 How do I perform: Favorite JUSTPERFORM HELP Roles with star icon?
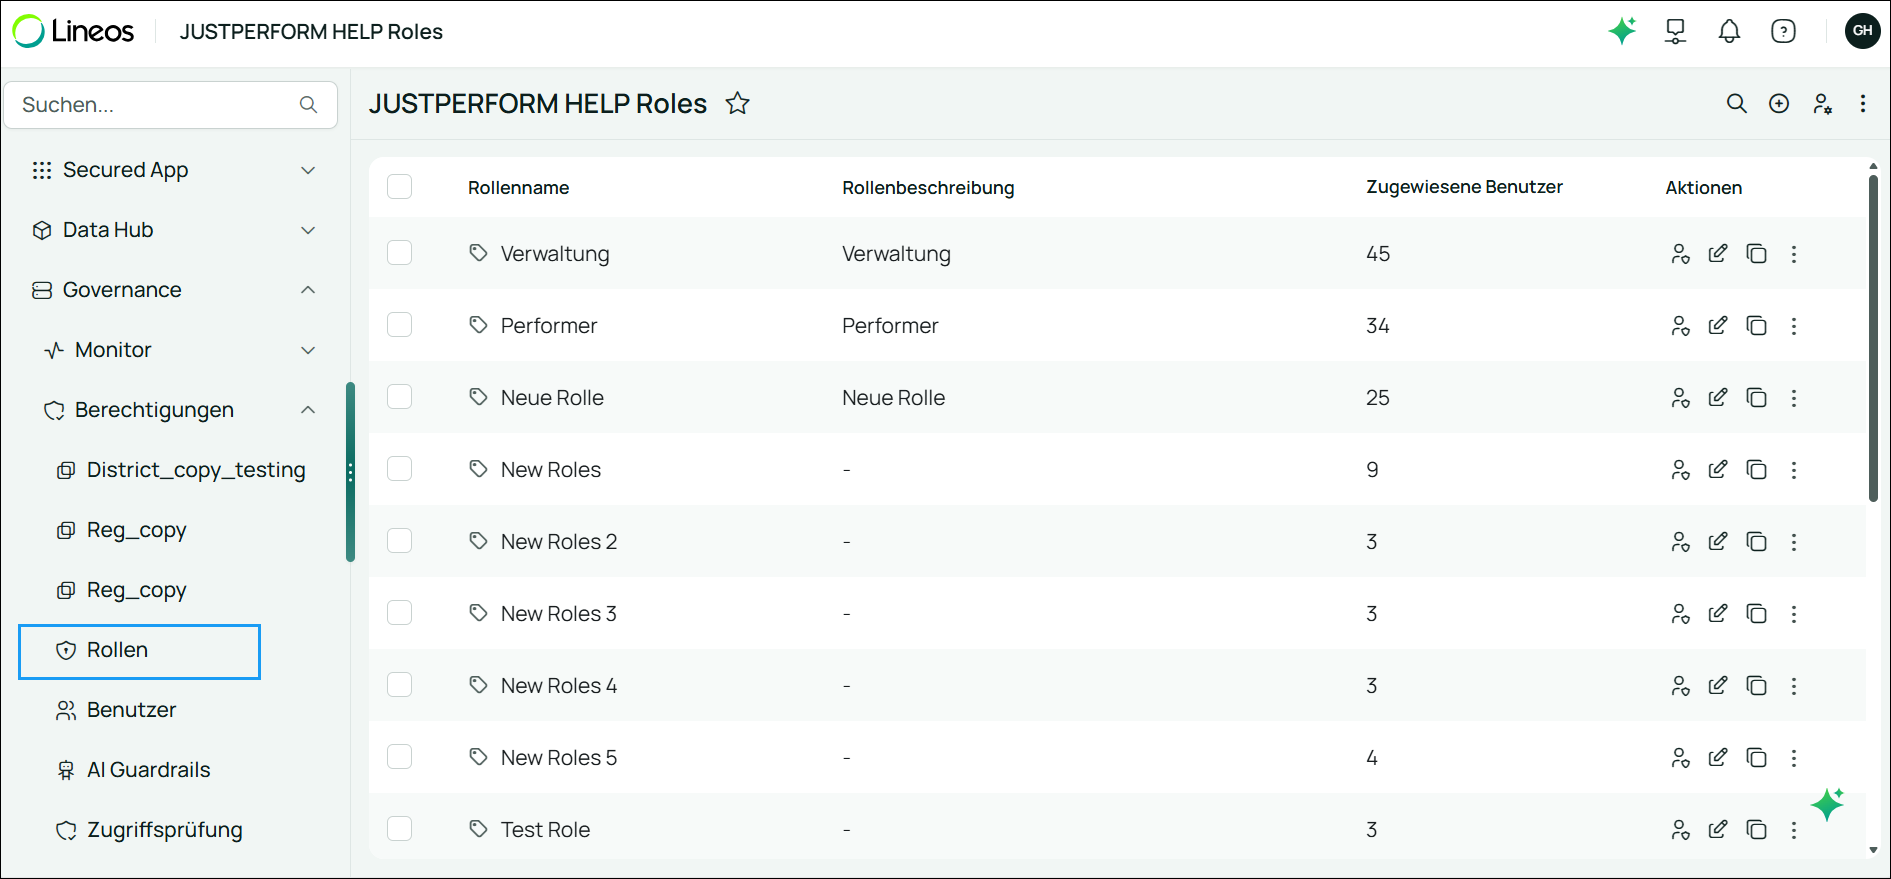738,103
